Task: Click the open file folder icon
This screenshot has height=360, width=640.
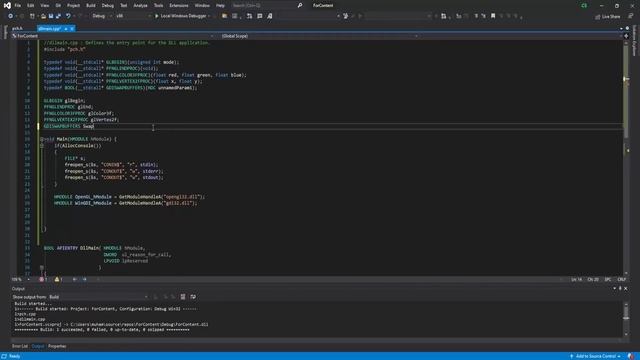Action: click(x=43, y=16)
